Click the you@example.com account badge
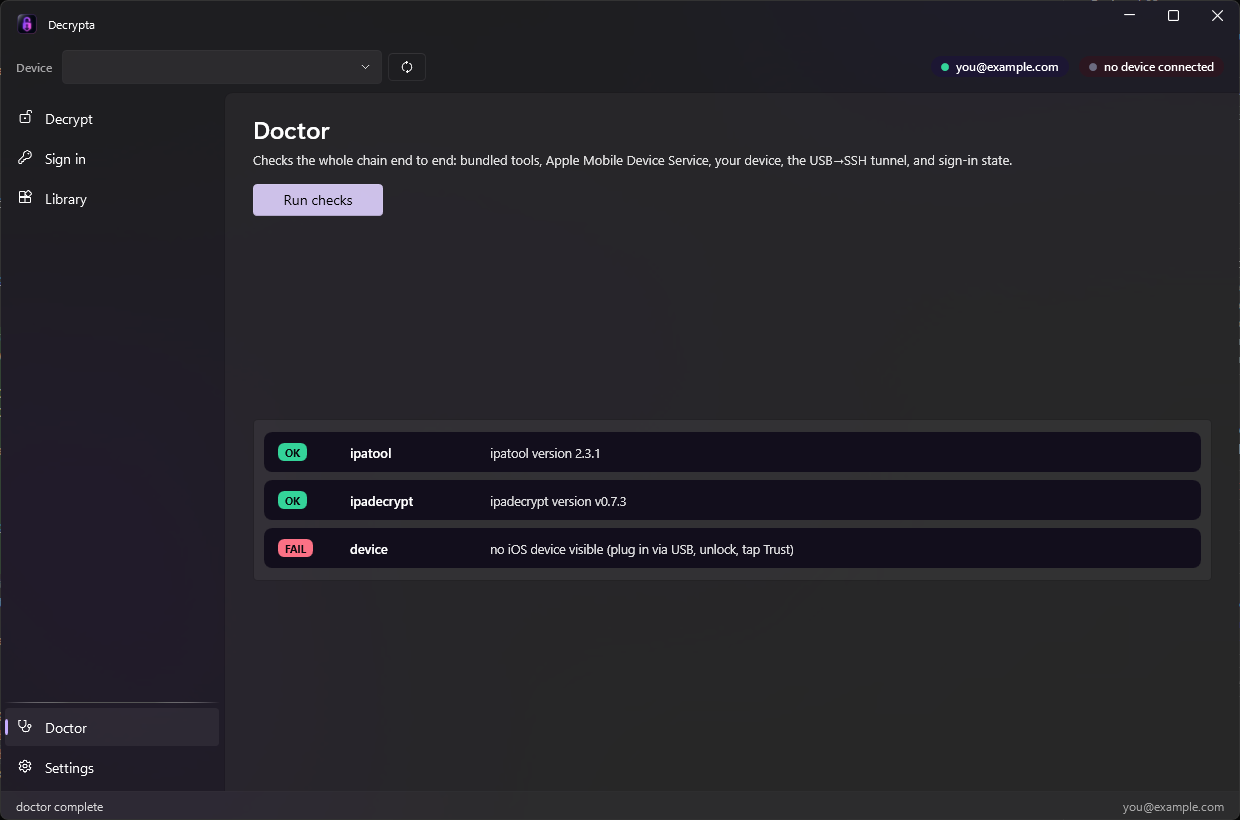Screen dimensions: 1240x820 [1000, 67]
